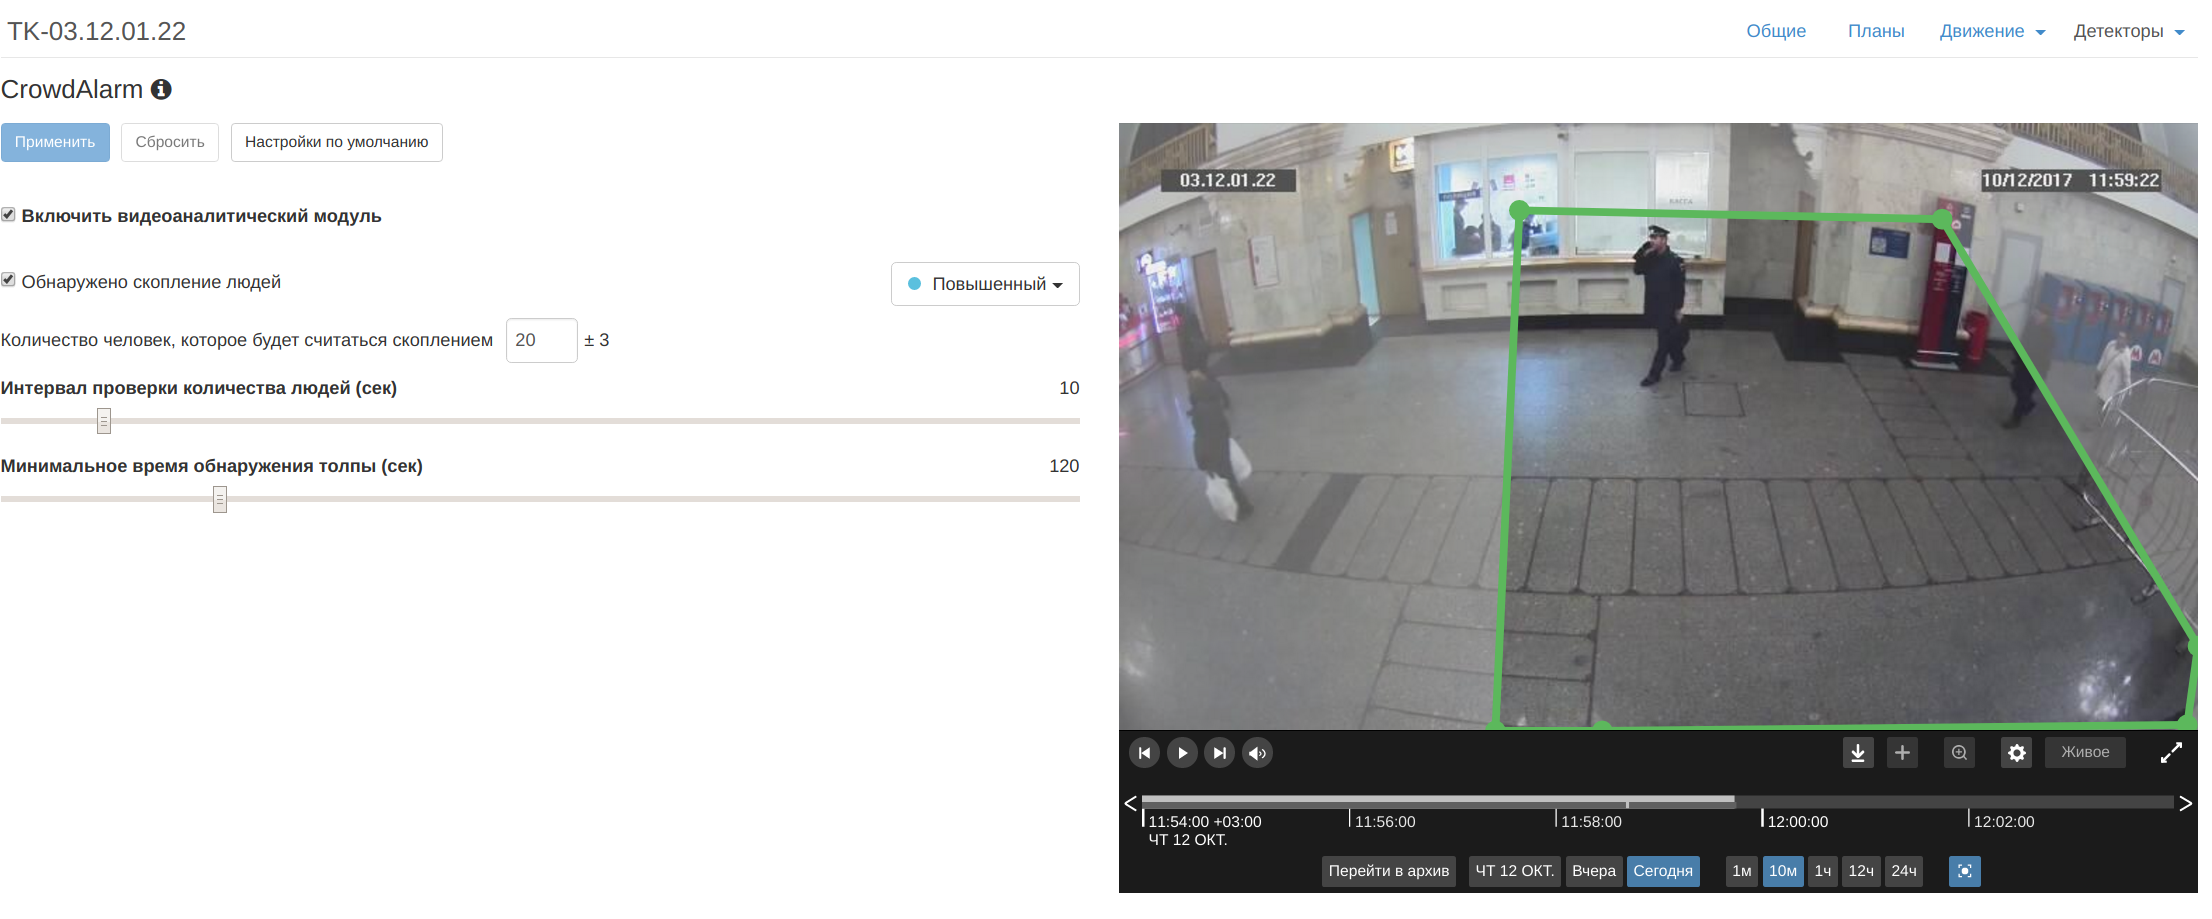Disable the video analytics module checkbox

[x=8, y=215]
